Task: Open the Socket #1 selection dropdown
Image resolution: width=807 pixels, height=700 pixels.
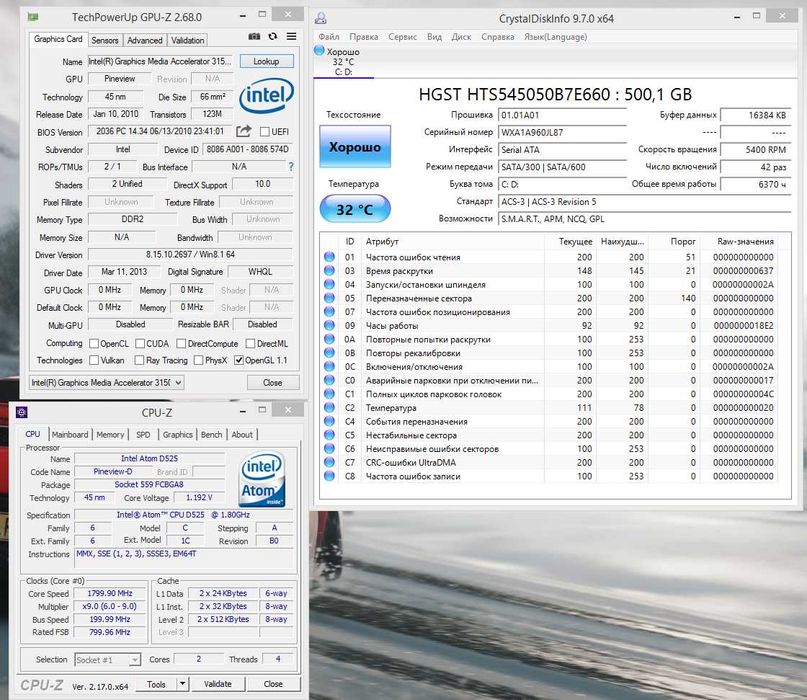Action: [x=108, y=659]
